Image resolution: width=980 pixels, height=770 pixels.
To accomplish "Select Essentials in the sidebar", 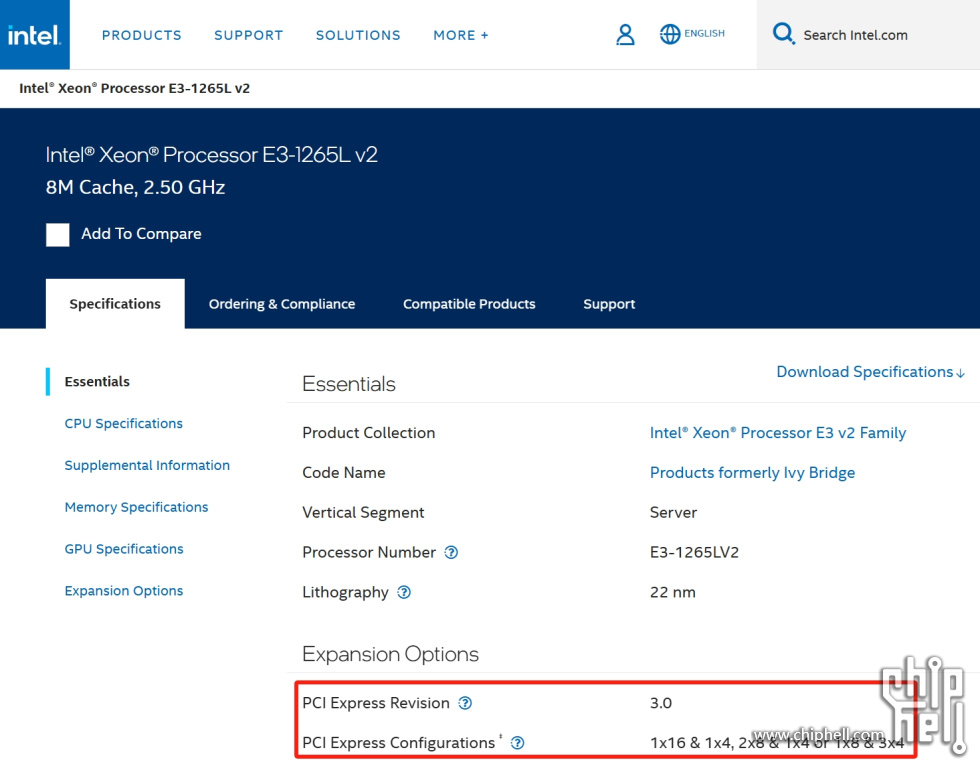I will click(x=98, y=382).
